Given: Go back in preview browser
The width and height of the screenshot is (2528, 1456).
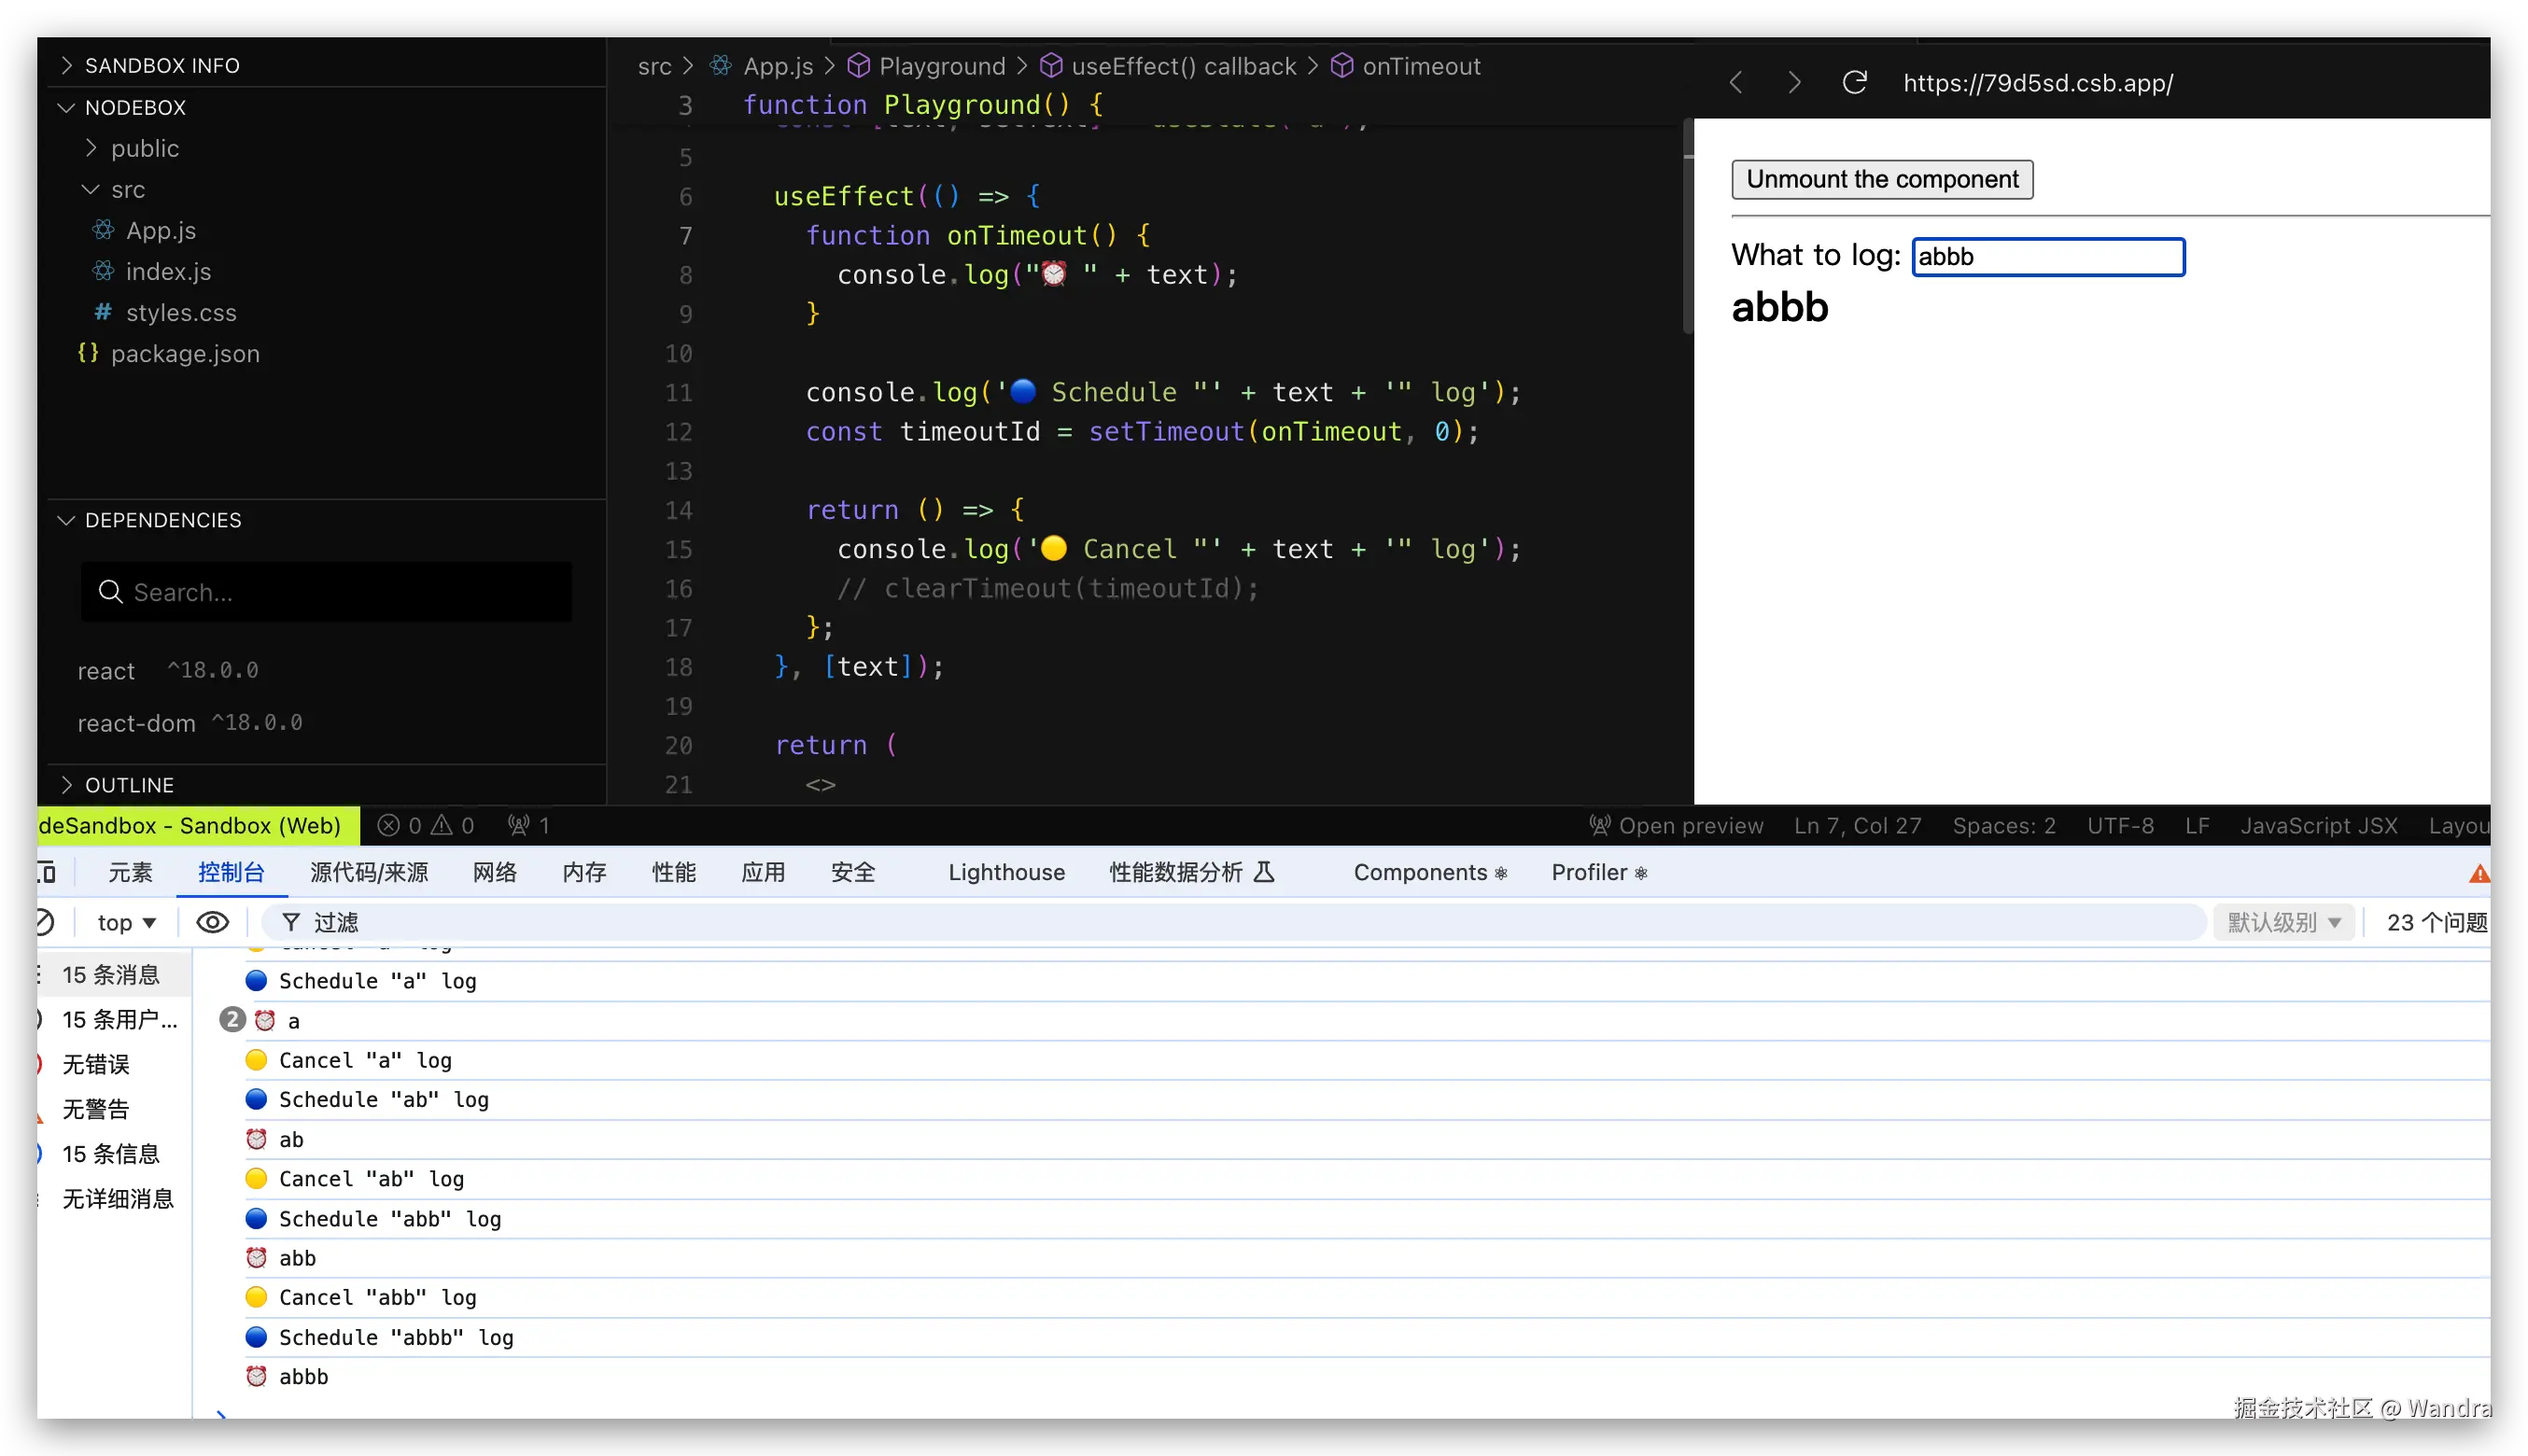Looking at the screenshot, I should [x=1736, y=82].
